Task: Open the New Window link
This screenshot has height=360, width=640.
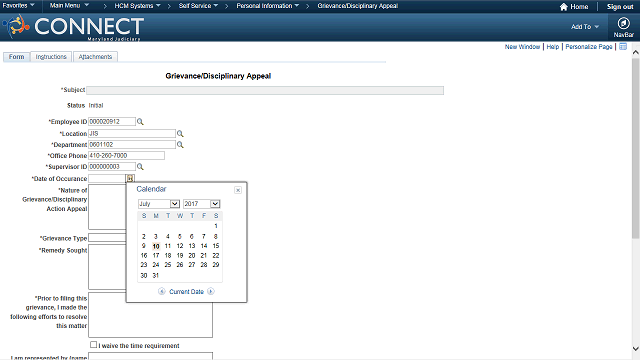Action: pos(522,47)
